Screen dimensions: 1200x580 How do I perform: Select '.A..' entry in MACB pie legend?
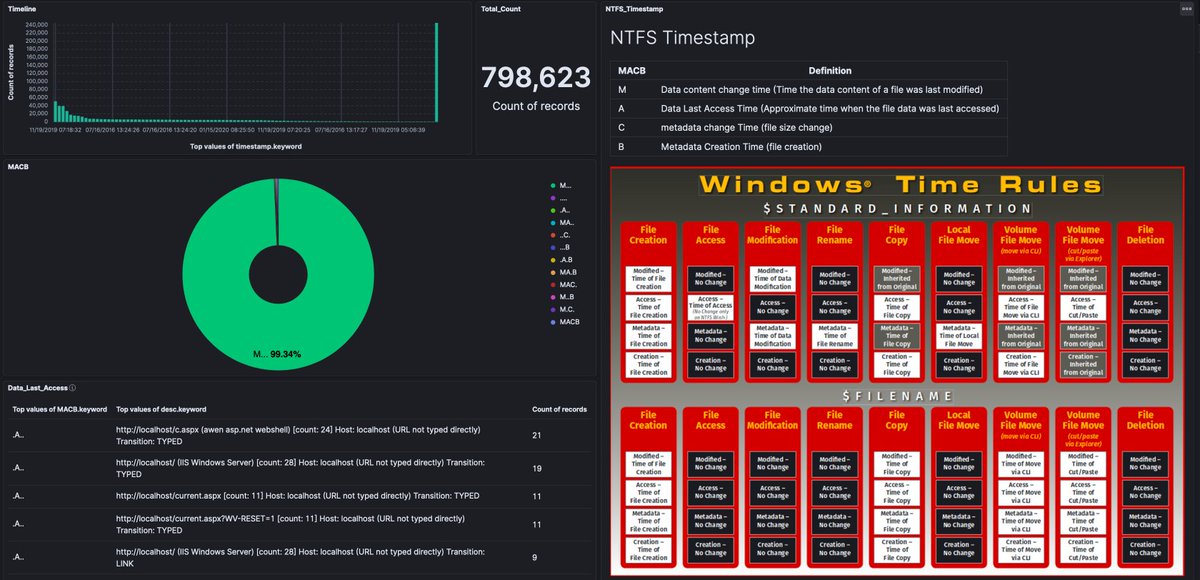[565, 213]
